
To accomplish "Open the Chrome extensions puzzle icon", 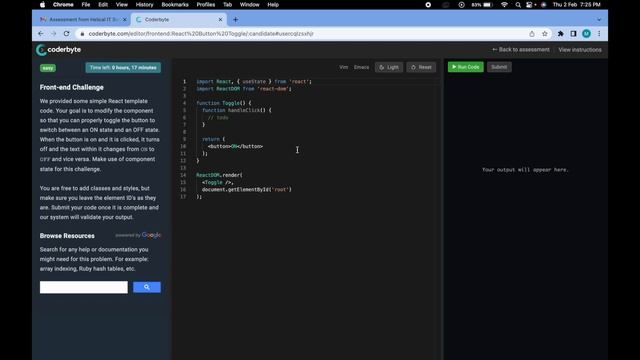I will (x=560, y=34).
